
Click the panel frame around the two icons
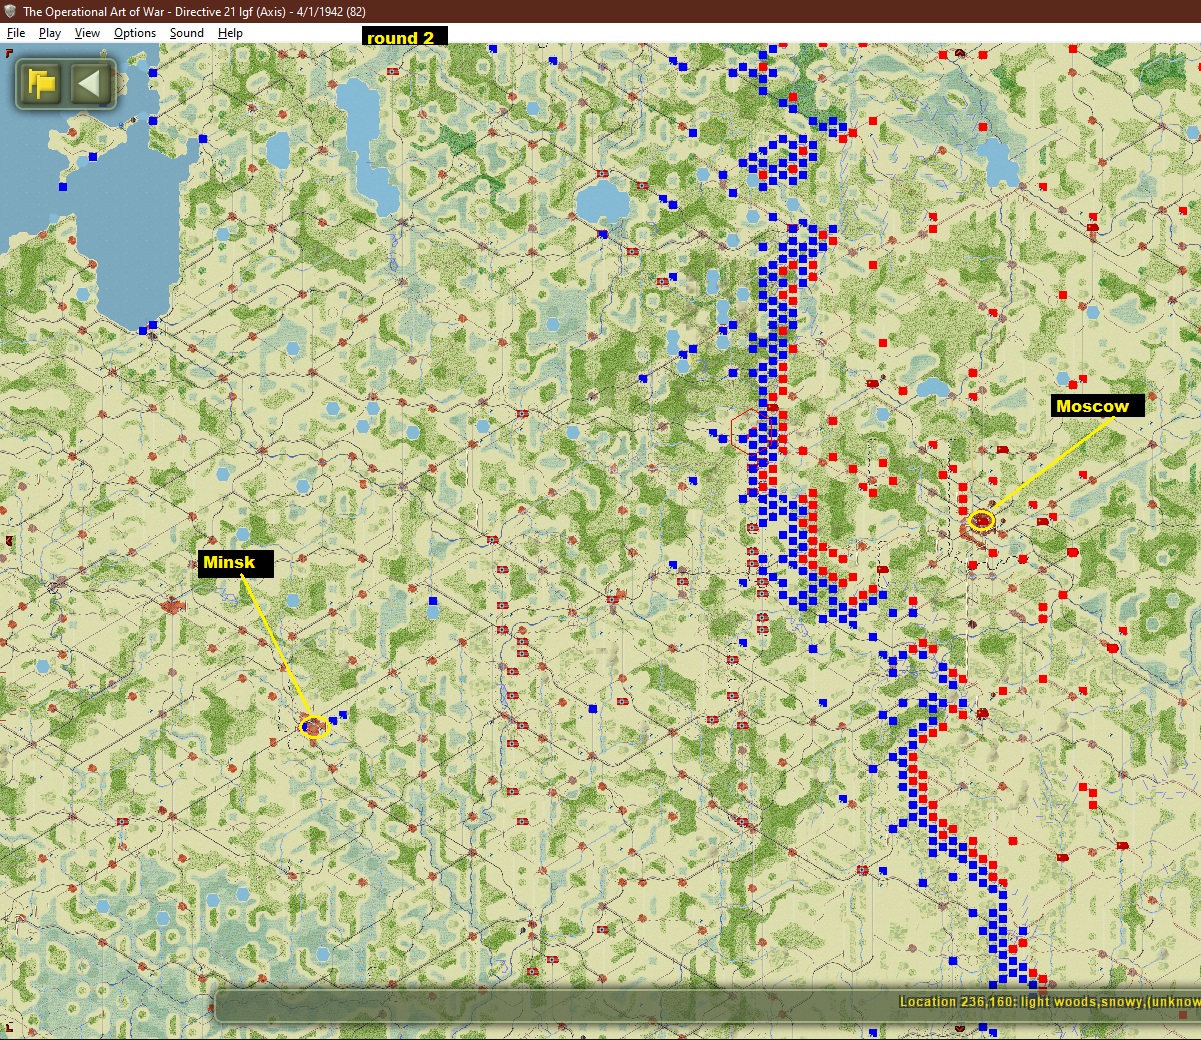click(66, 84)
